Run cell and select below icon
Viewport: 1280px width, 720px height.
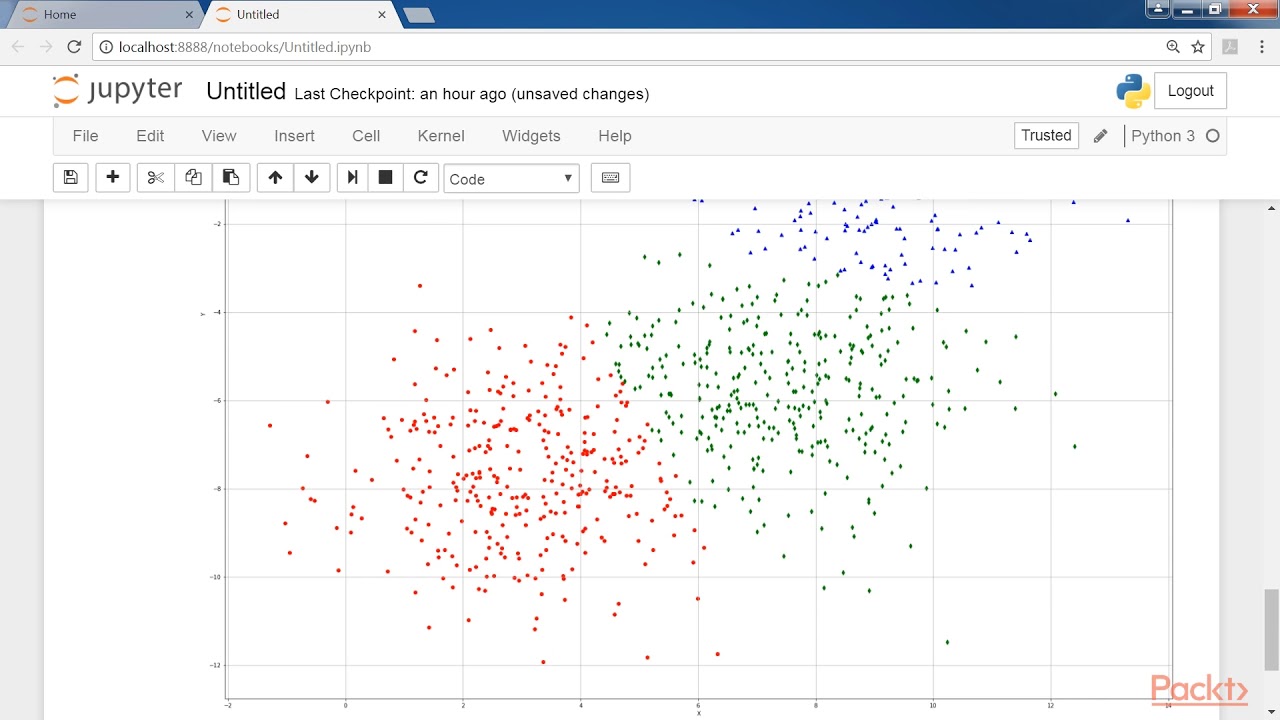point(352,177)
